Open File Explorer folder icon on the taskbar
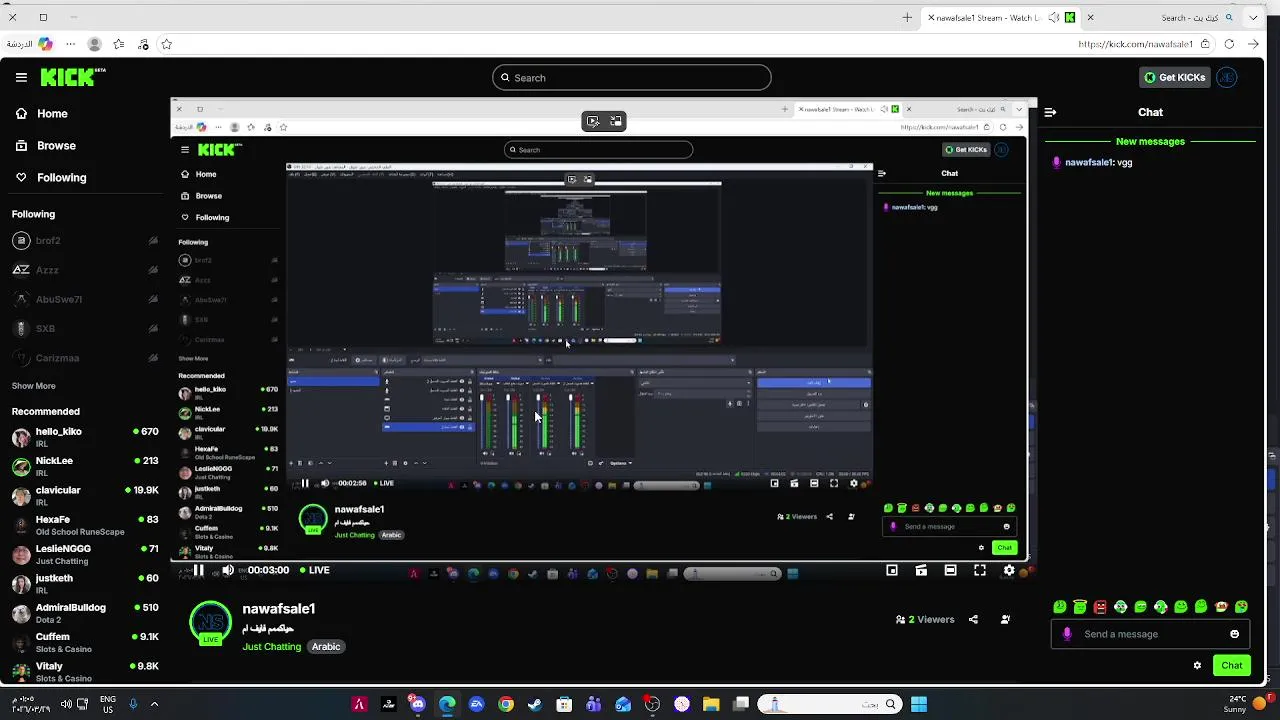 [711, 704]
